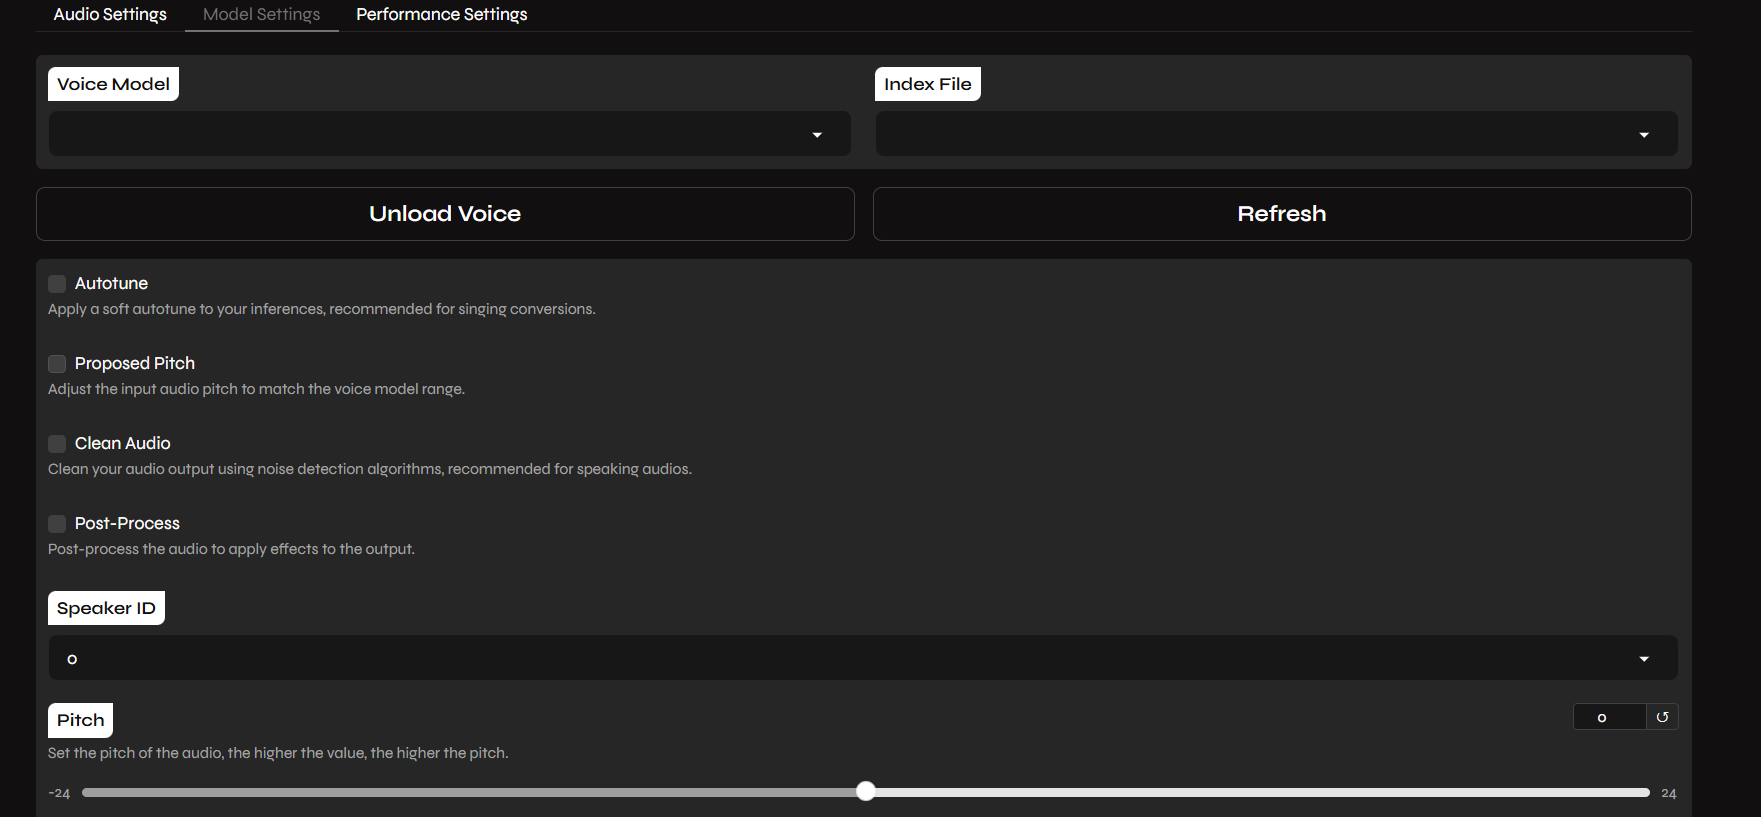Switch to the Audio Settings tab

pyautogui.click(x=110, y=15)
